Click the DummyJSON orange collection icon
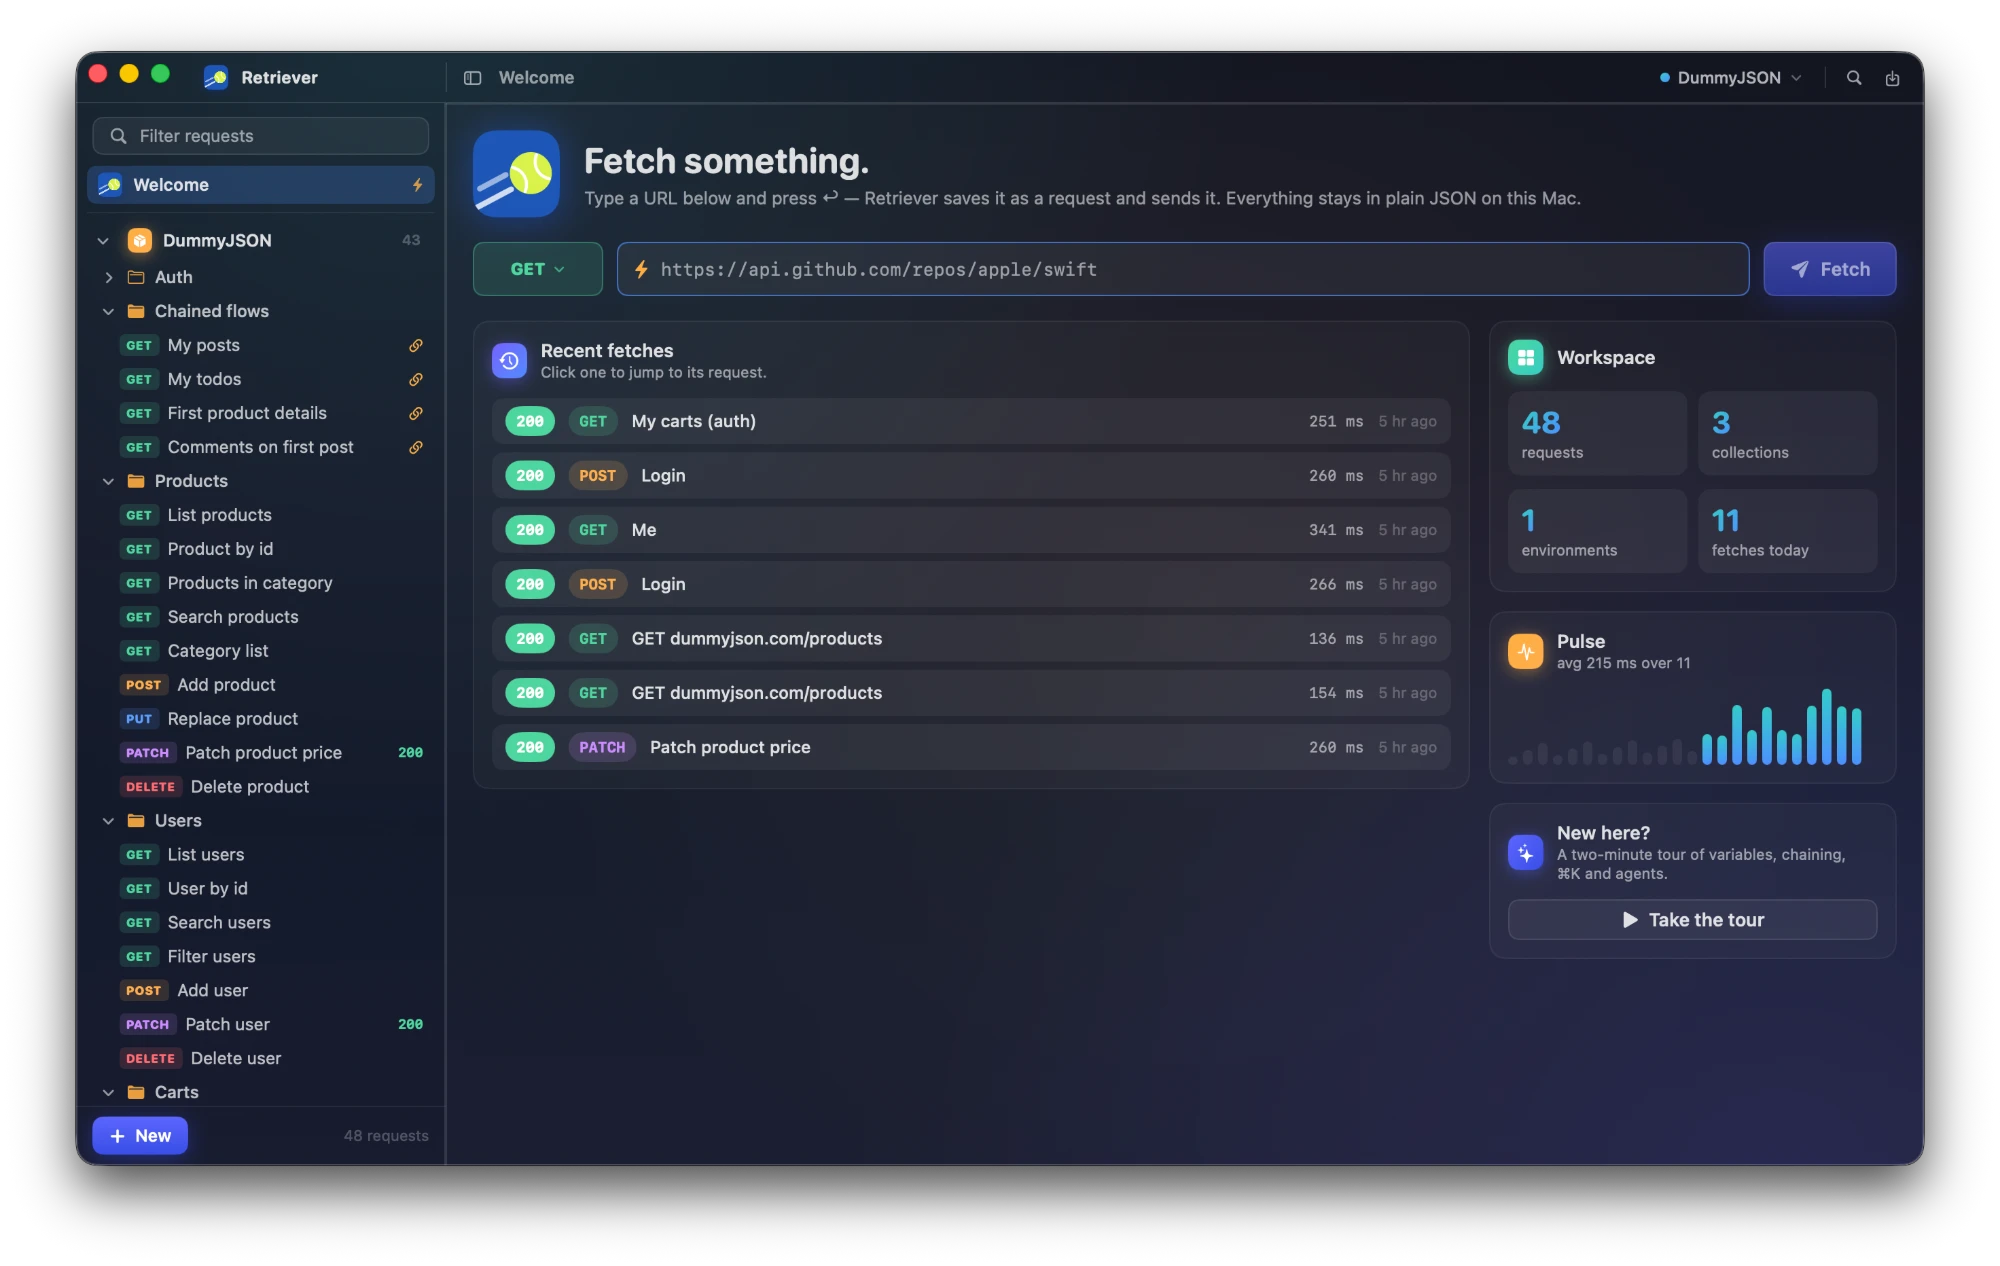2000x1266 pixels. [x=140, y=240]
